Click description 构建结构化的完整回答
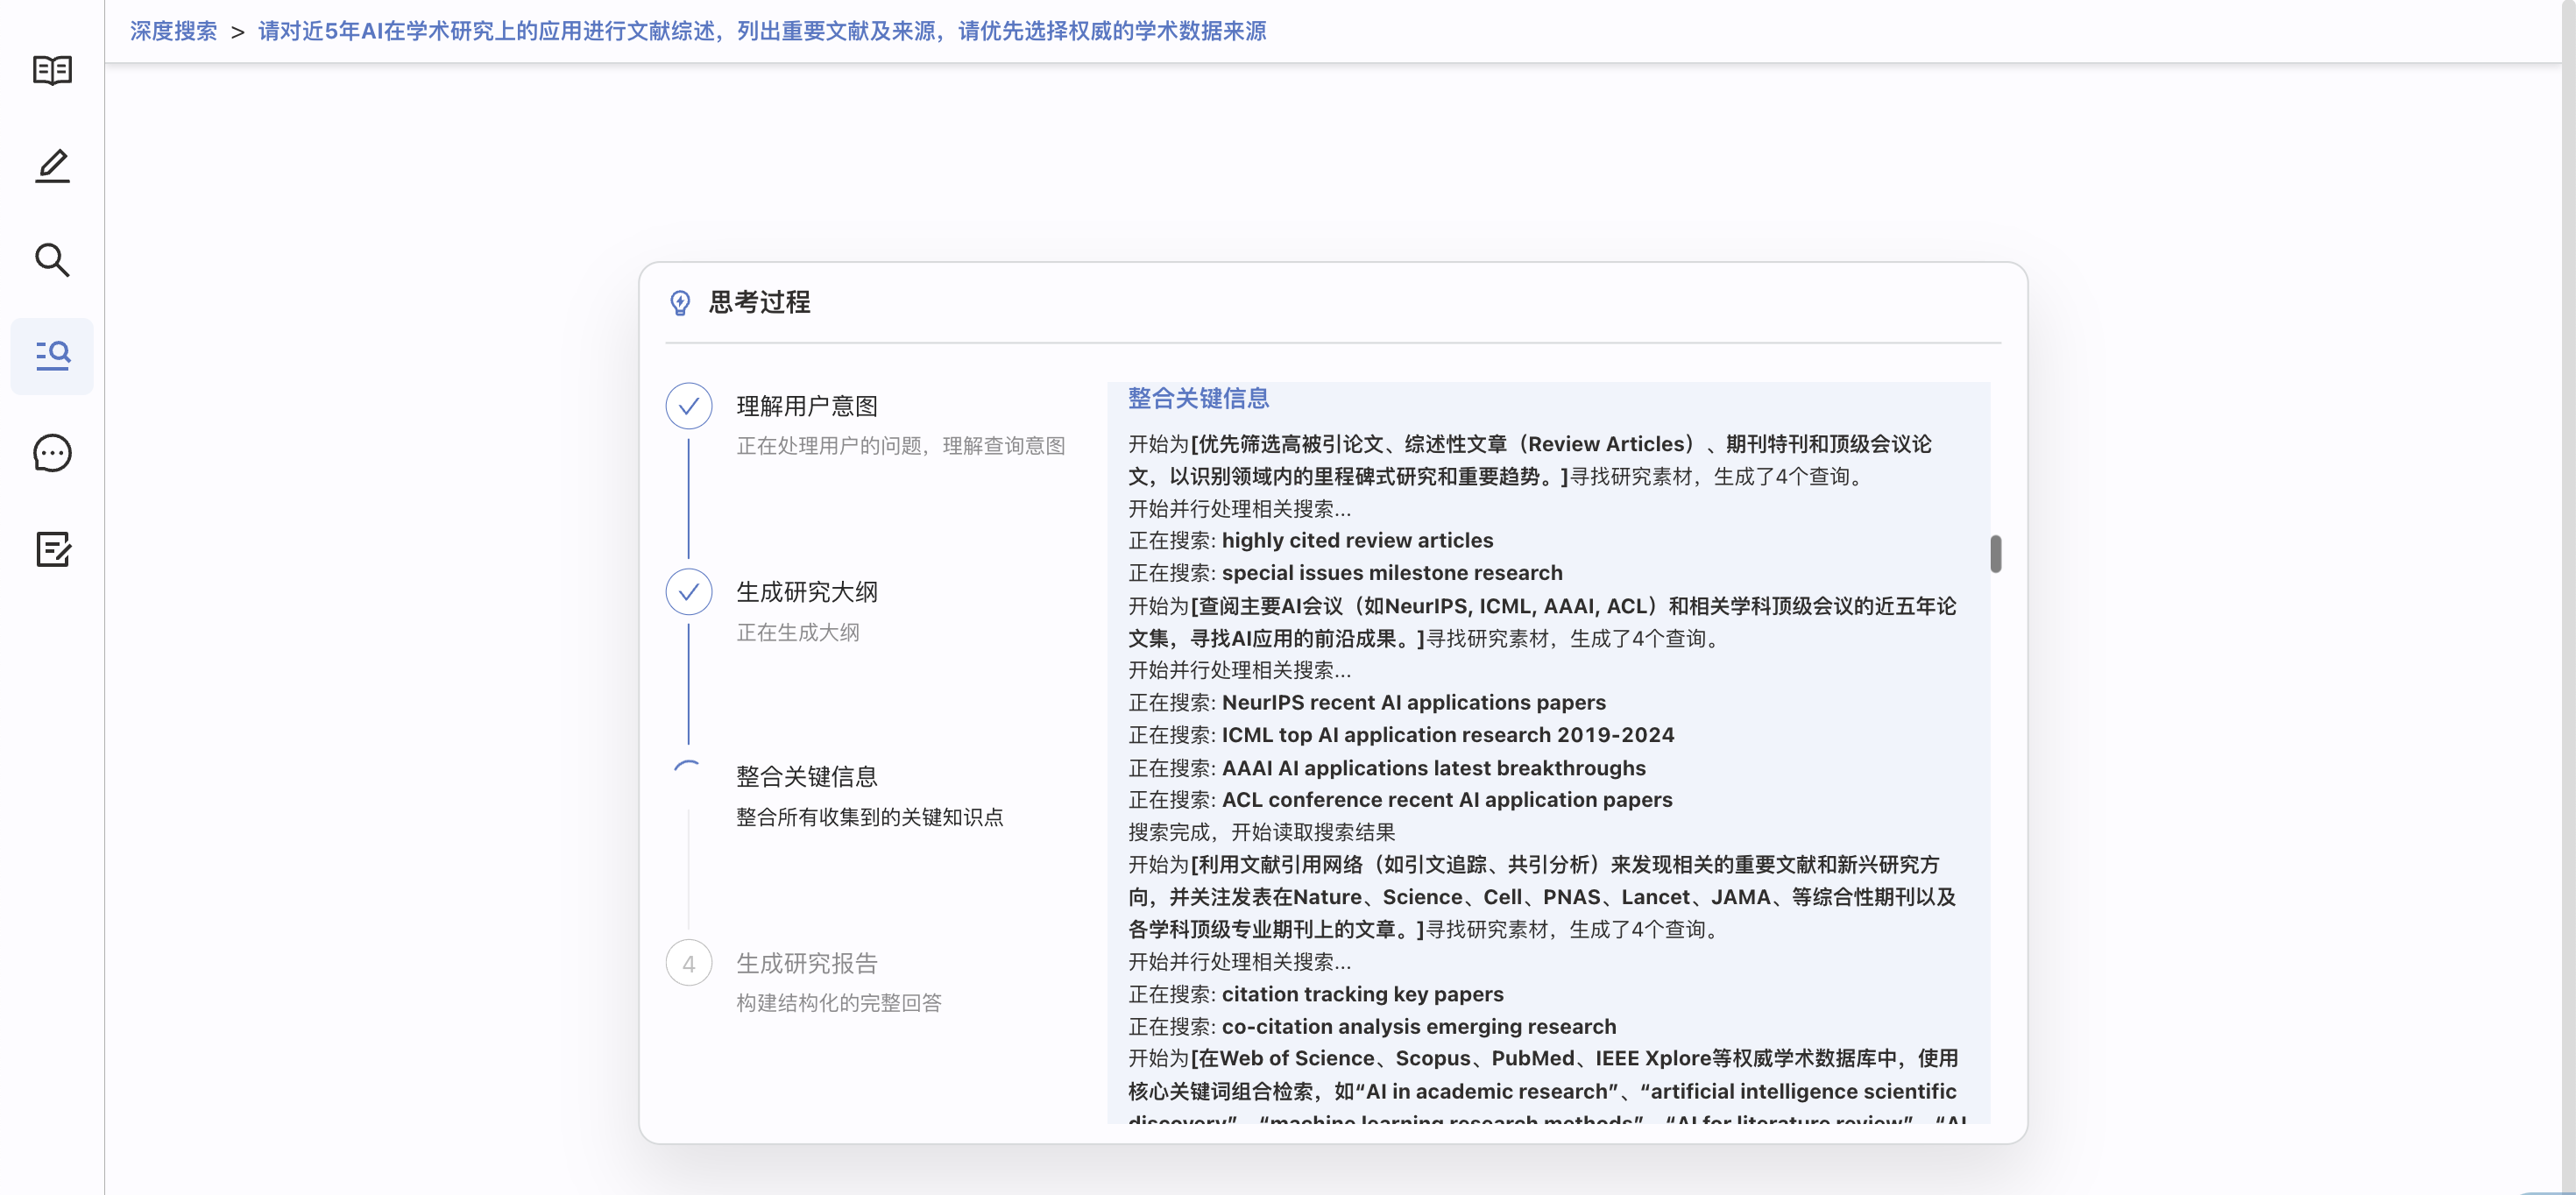This screenshot has height=1195, width=2576. coord(839,1003)
